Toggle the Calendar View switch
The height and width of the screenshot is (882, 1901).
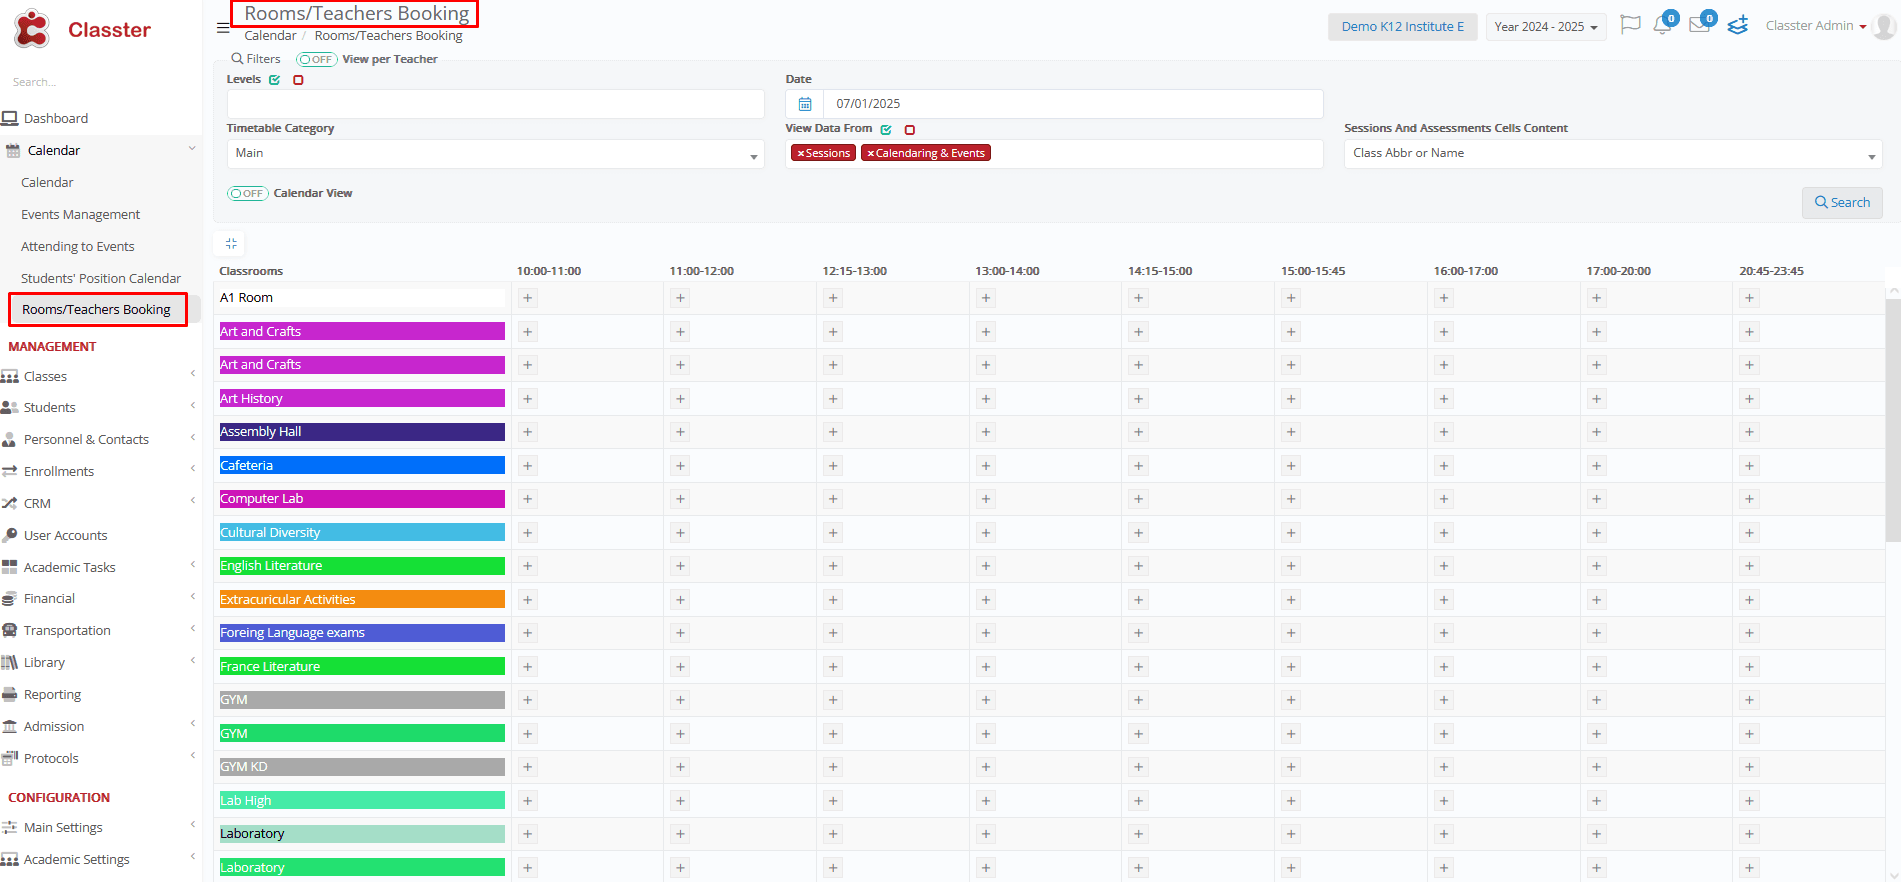[x=248, y=193]
